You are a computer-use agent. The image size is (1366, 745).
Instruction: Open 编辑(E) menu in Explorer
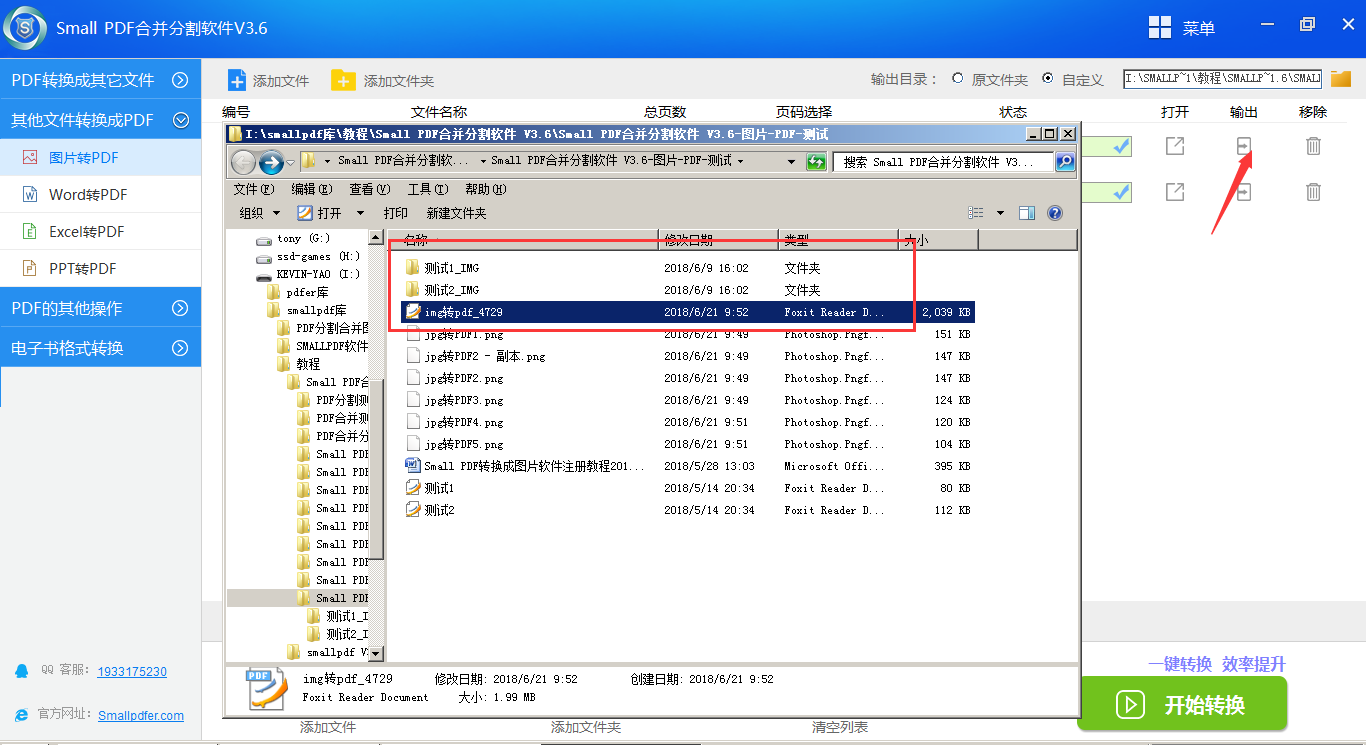pyautogui.click(x=312, y=189)
